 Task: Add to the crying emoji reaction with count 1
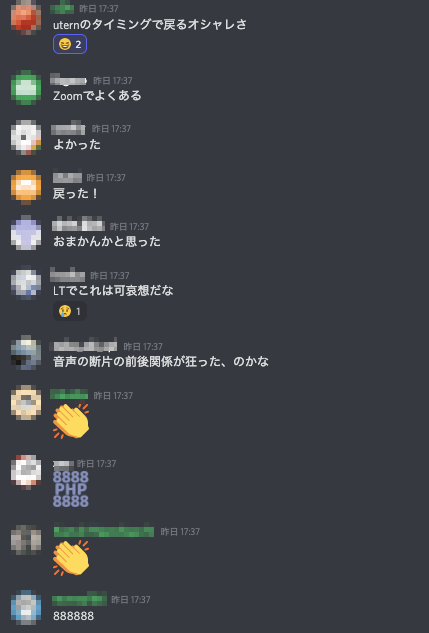tap(70, 311)
